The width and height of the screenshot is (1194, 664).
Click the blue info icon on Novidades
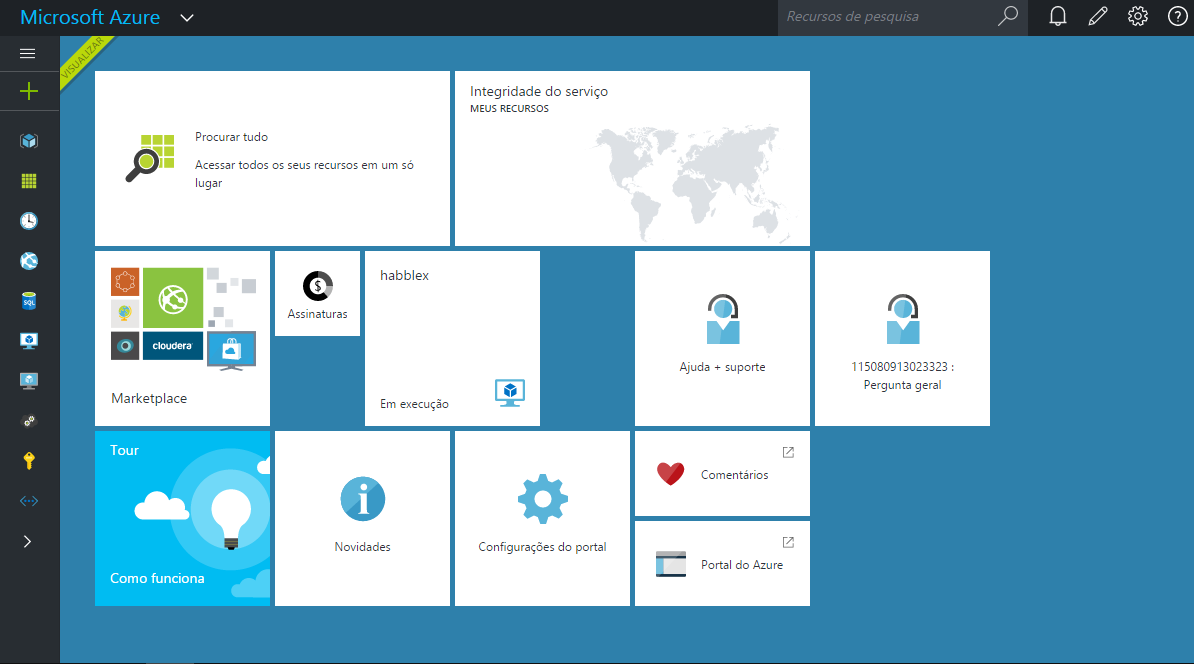(362, 499)
